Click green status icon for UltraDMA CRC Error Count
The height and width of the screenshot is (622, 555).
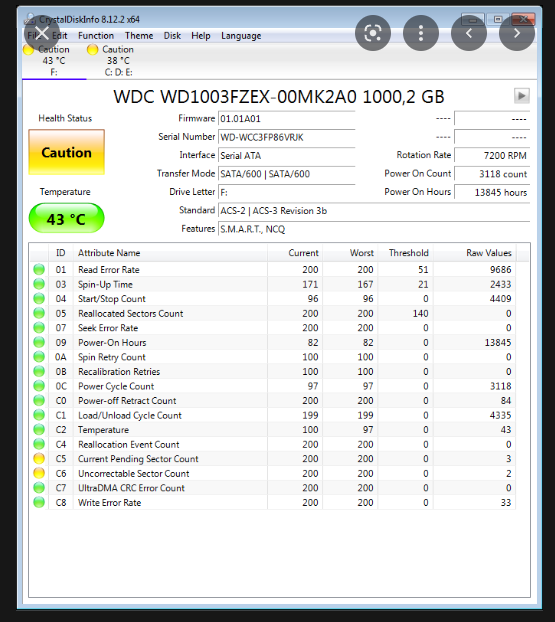pos(39,488)
